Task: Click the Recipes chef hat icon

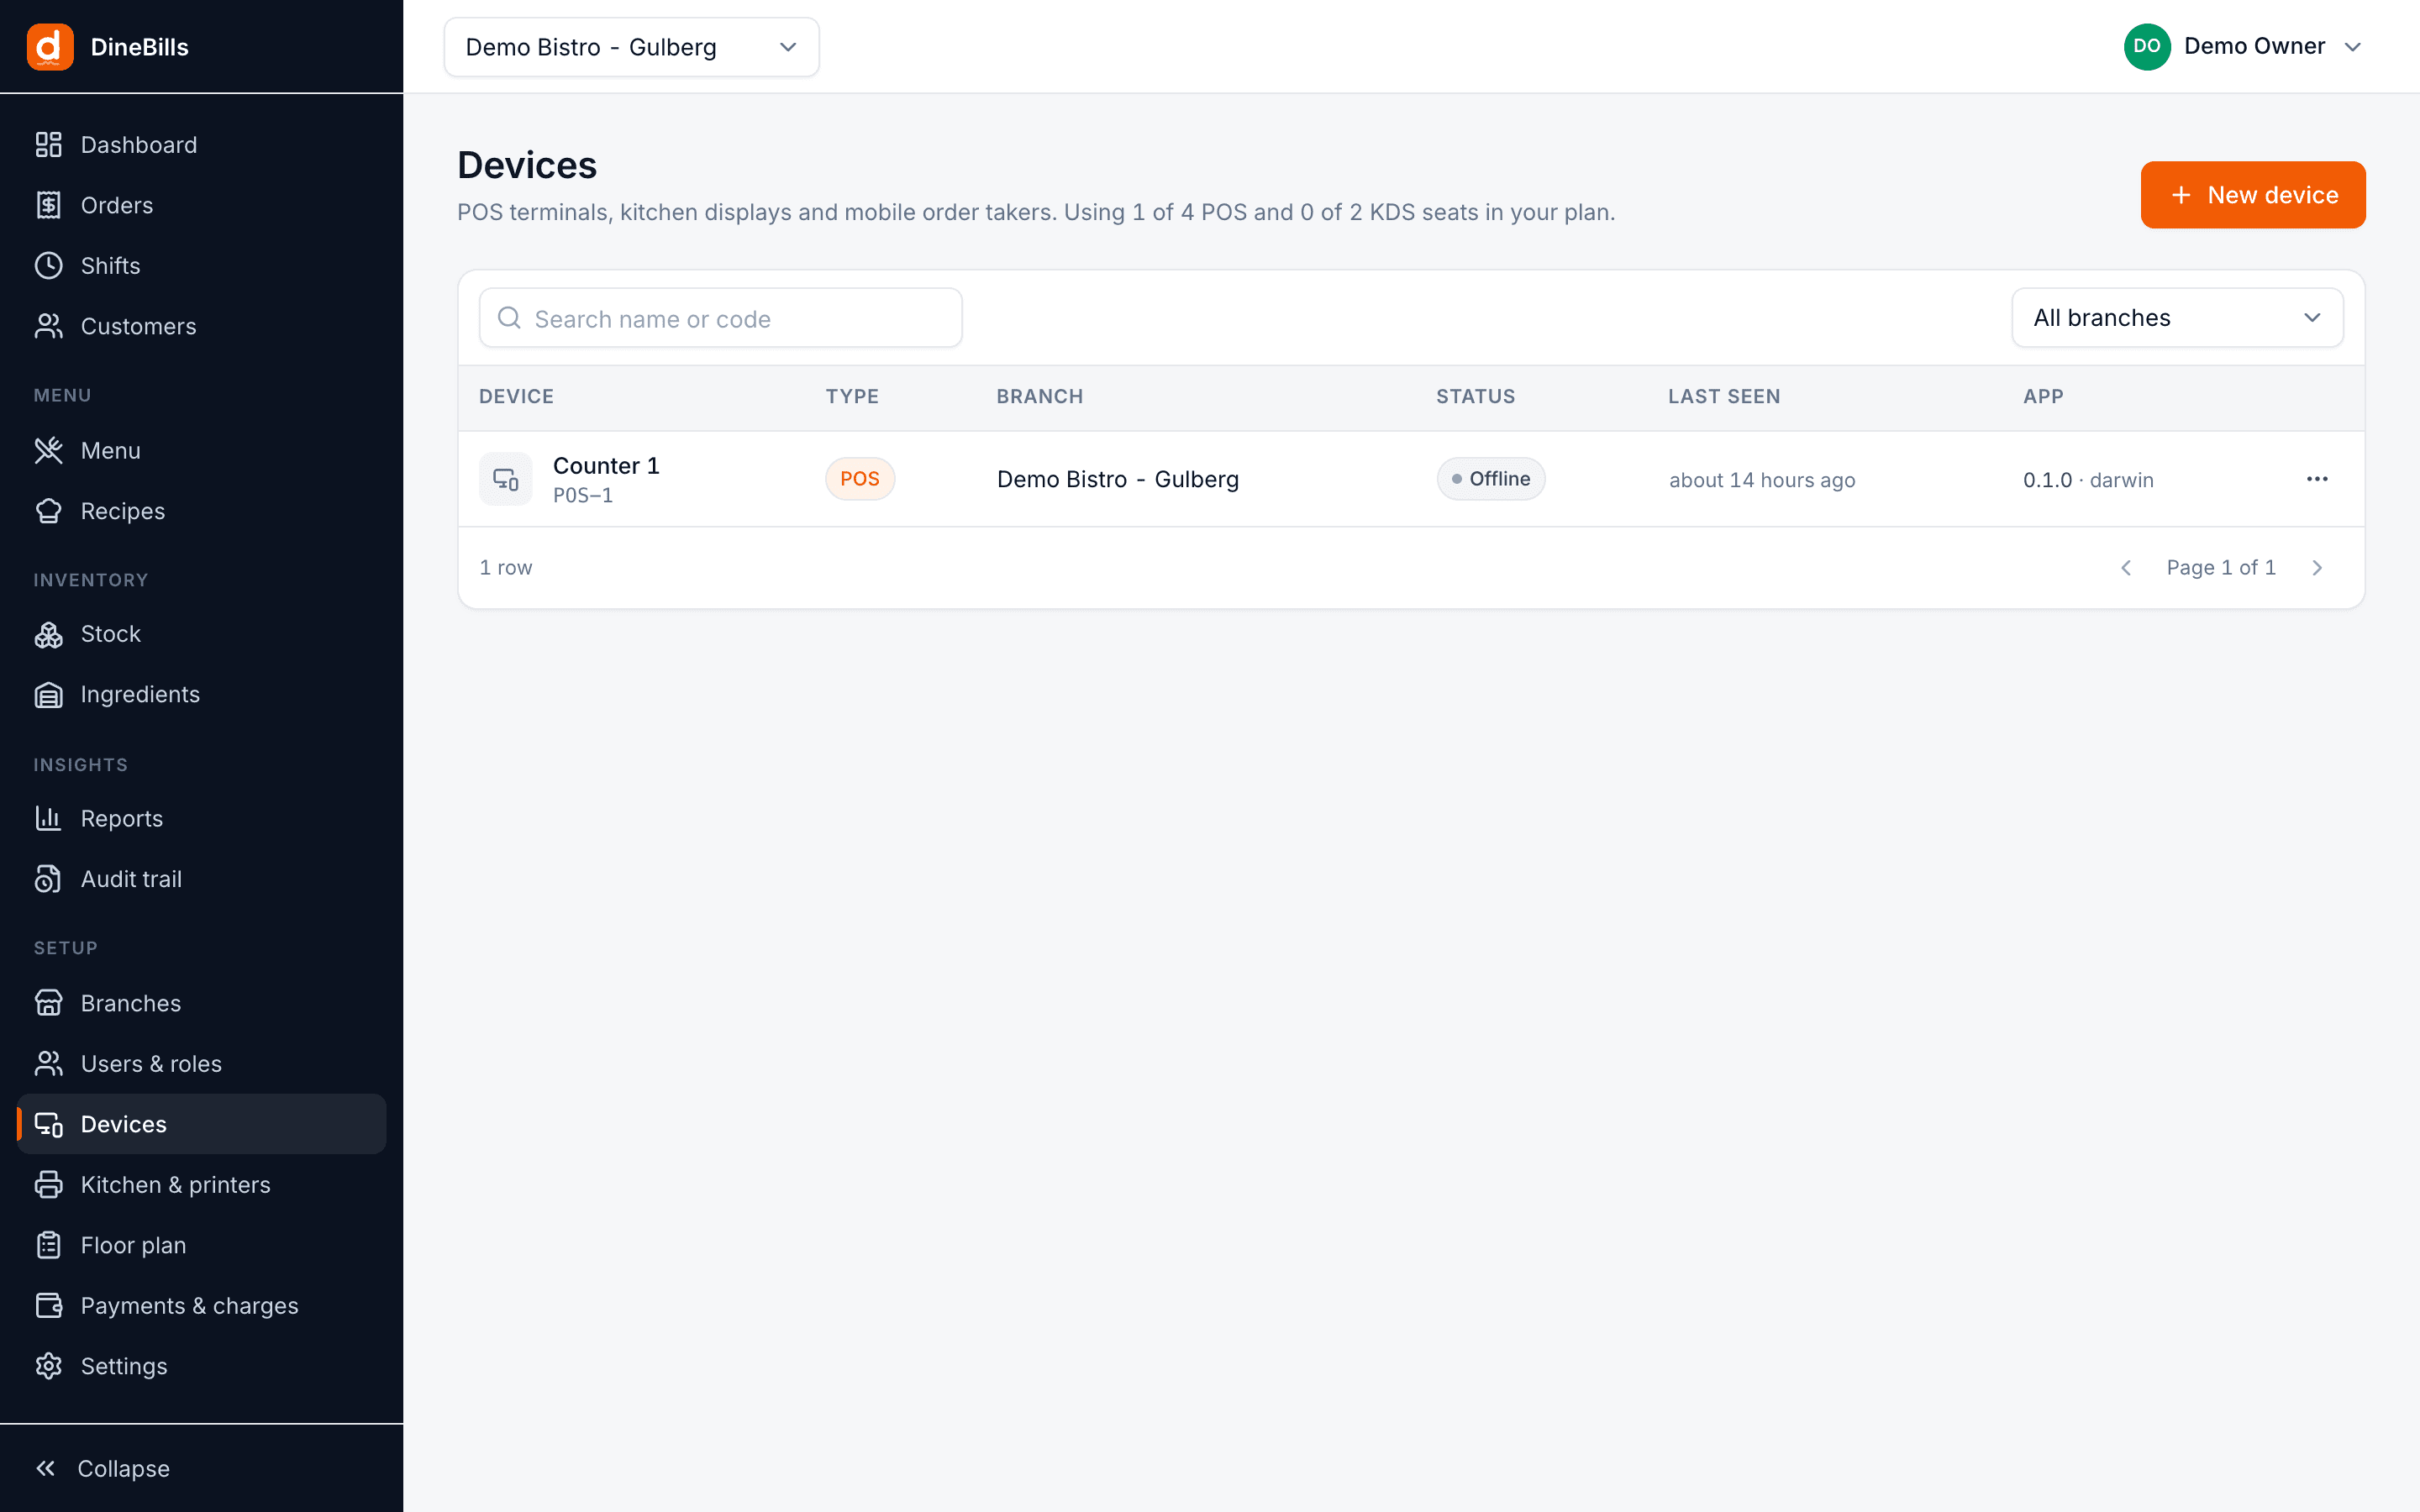Action: [x=49, y=511]
